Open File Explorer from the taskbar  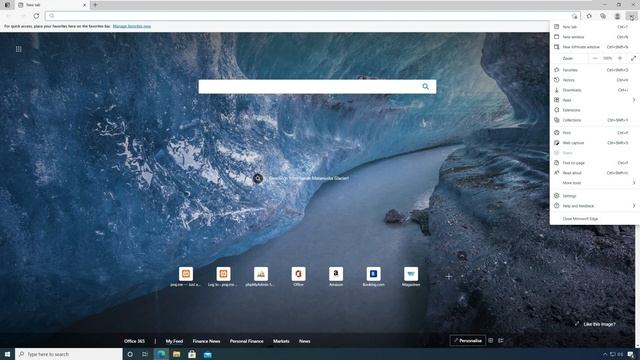tap(176, 354)
